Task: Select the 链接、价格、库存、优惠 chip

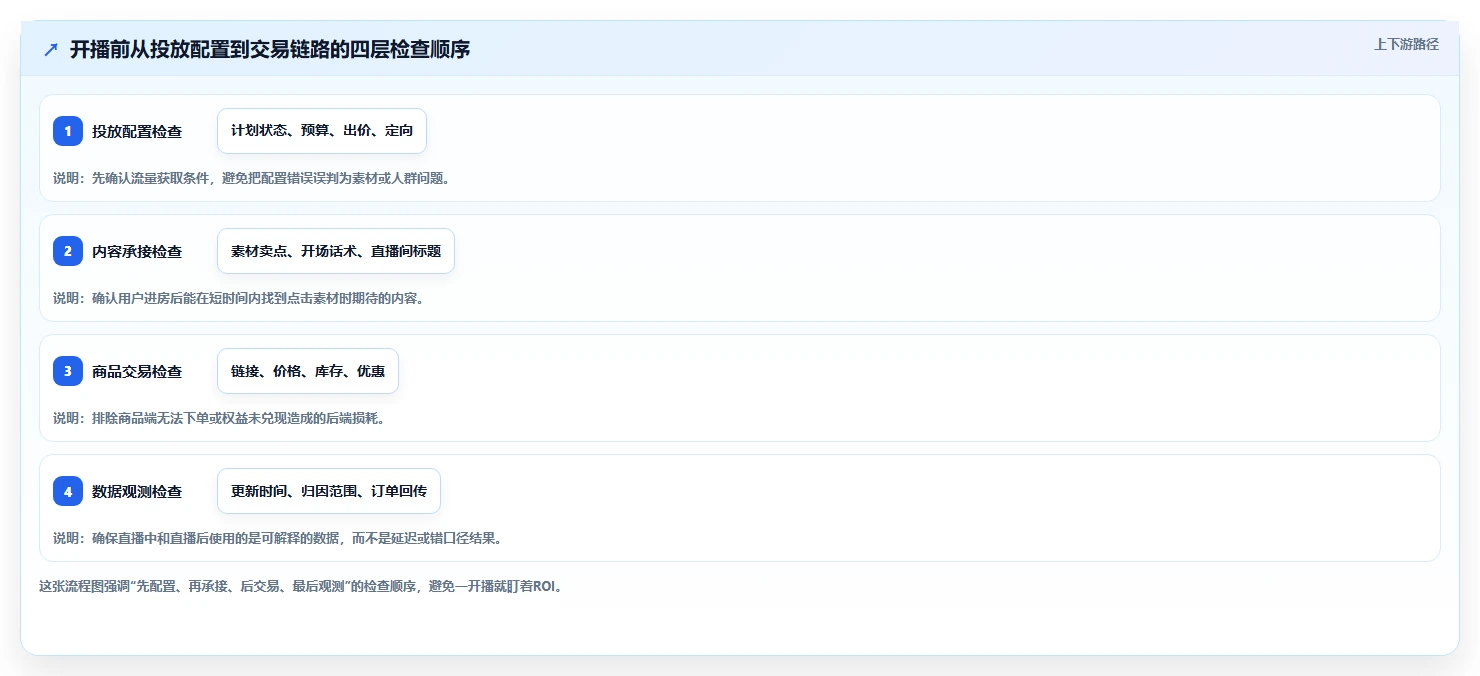Action: pos(308,371)
